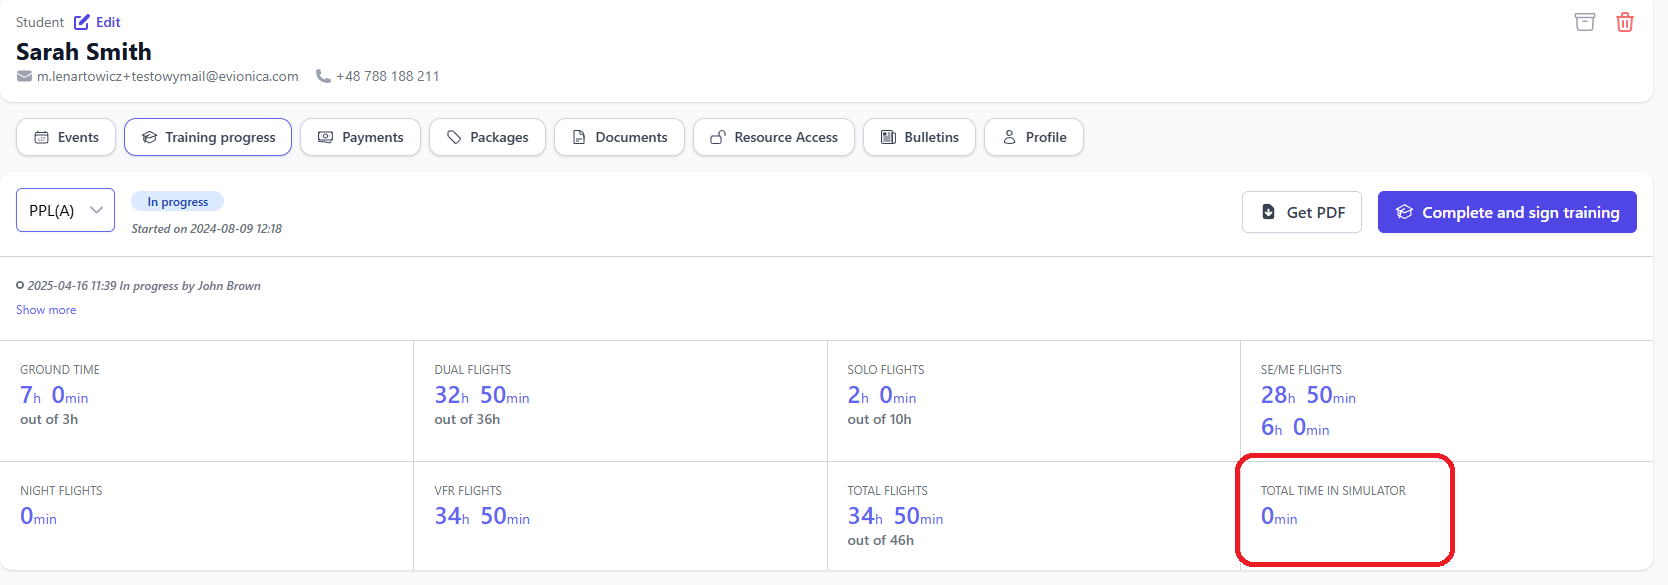Image resolution: width=1668 pixels, height=585 pixels.
Task: View the Profile tab
Action: point(1033,137)
